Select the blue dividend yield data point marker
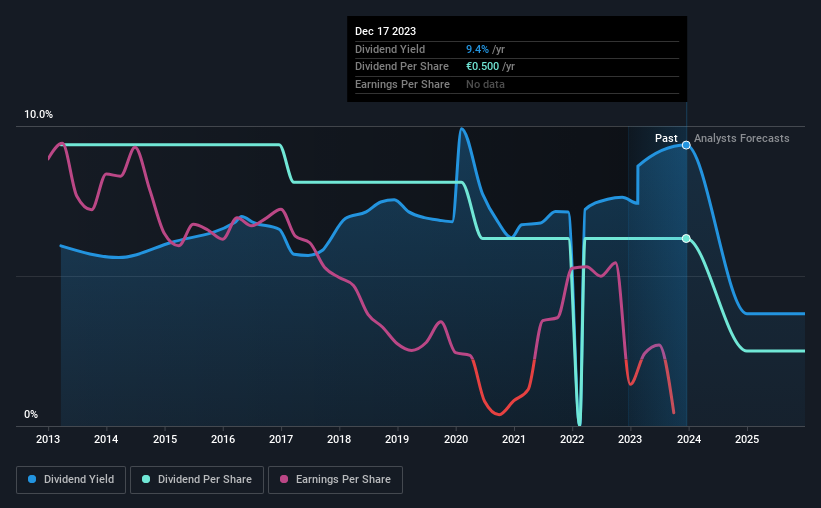Image resolution: width=821 pixels, height=508 pixels. click(x=686, y=145)
